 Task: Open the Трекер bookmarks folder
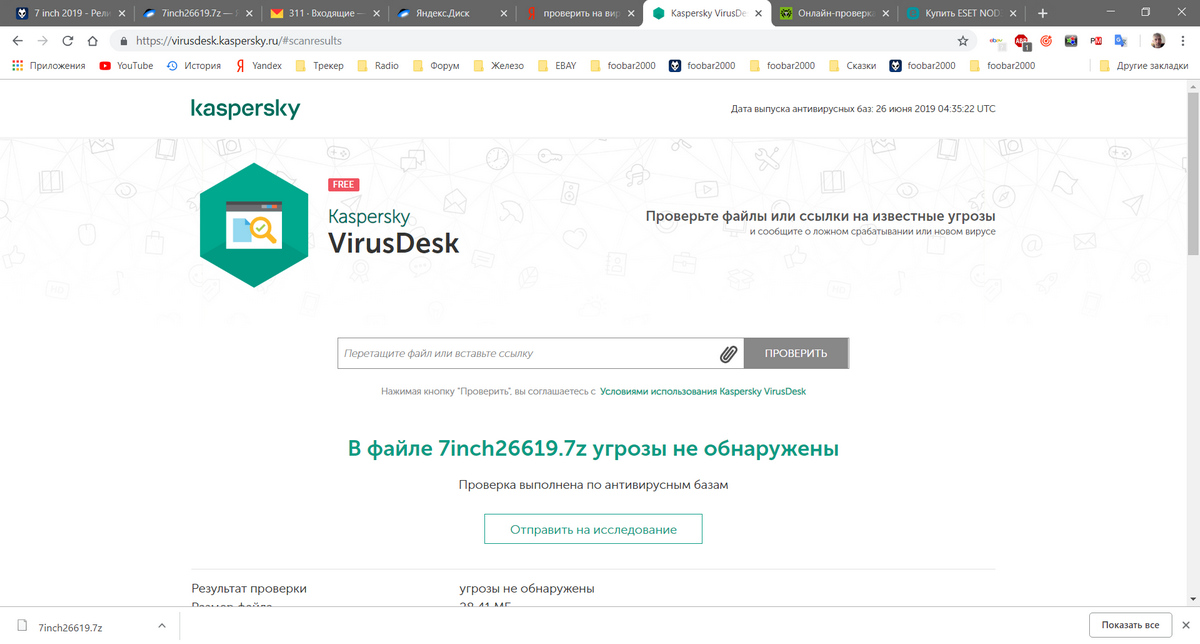[x=318, y=65]
